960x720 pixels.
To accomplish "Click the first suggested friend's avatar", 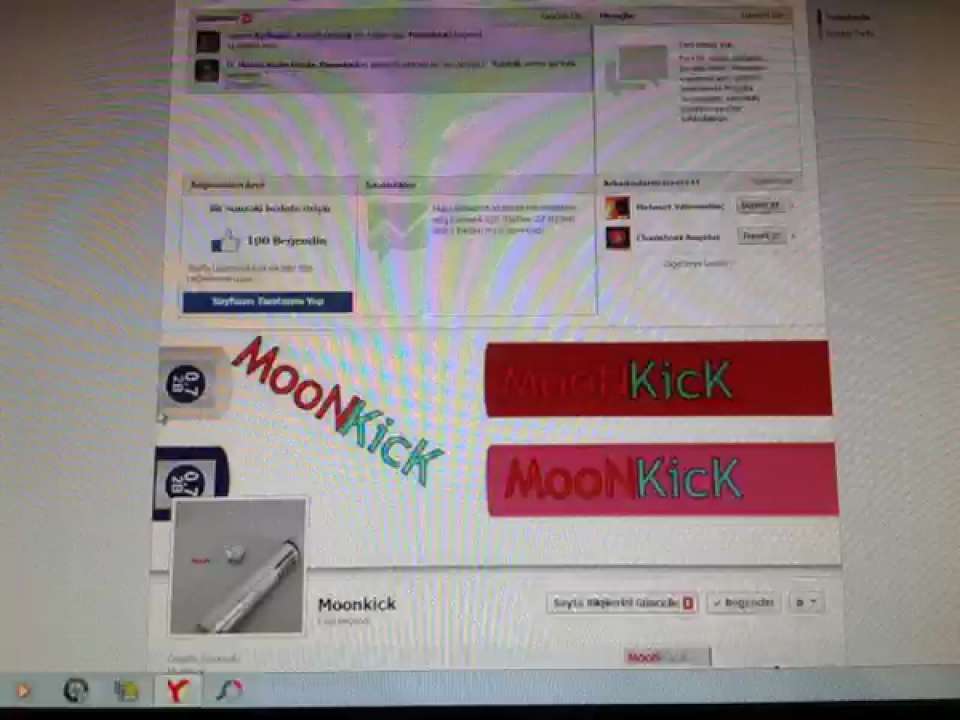I will [x=618, y=207].
